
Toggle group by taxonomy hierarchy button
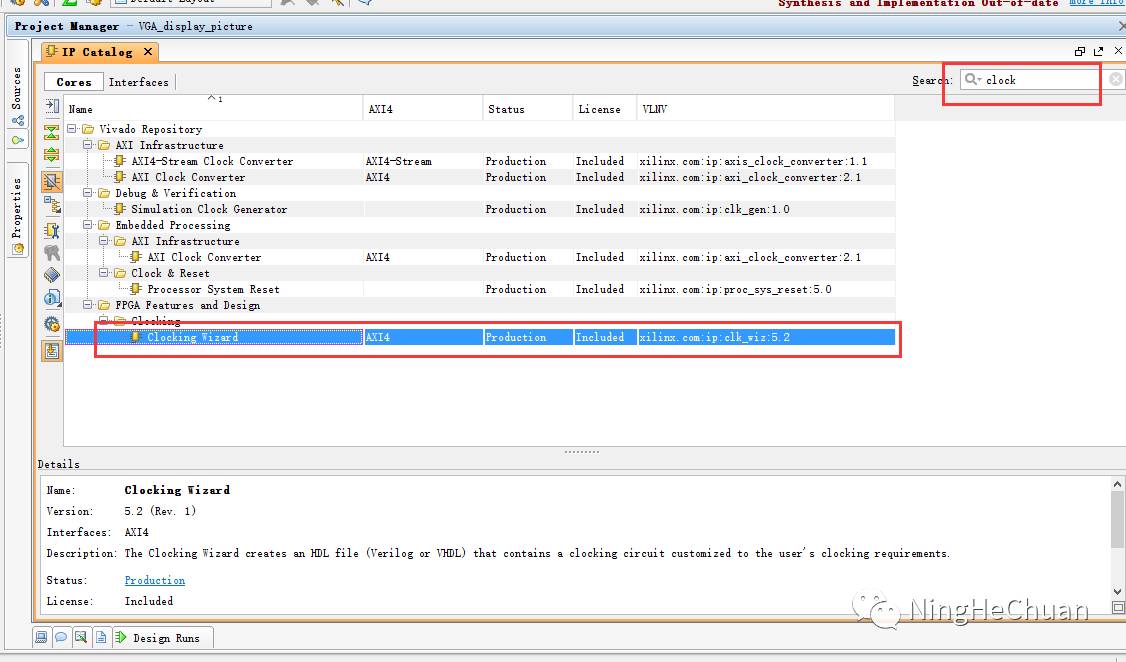point(52,205)
